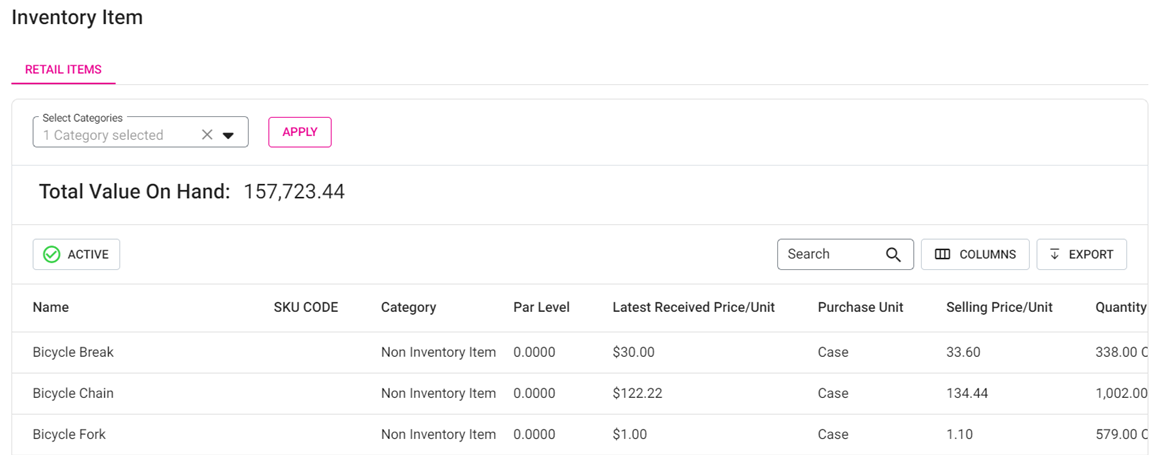Switch to the Retail Items tab
Viewport: 1156px width, 455px height.
(63, 70)
